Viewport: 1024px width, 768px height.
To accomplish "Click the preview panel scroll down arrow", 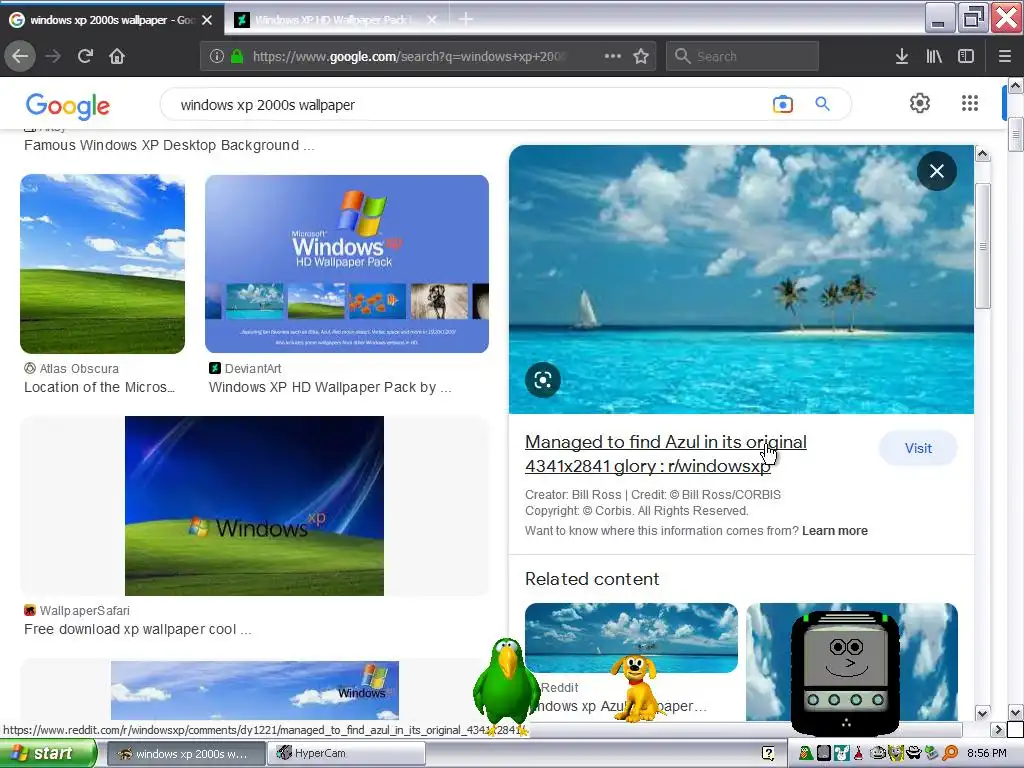I will (982, 712).
